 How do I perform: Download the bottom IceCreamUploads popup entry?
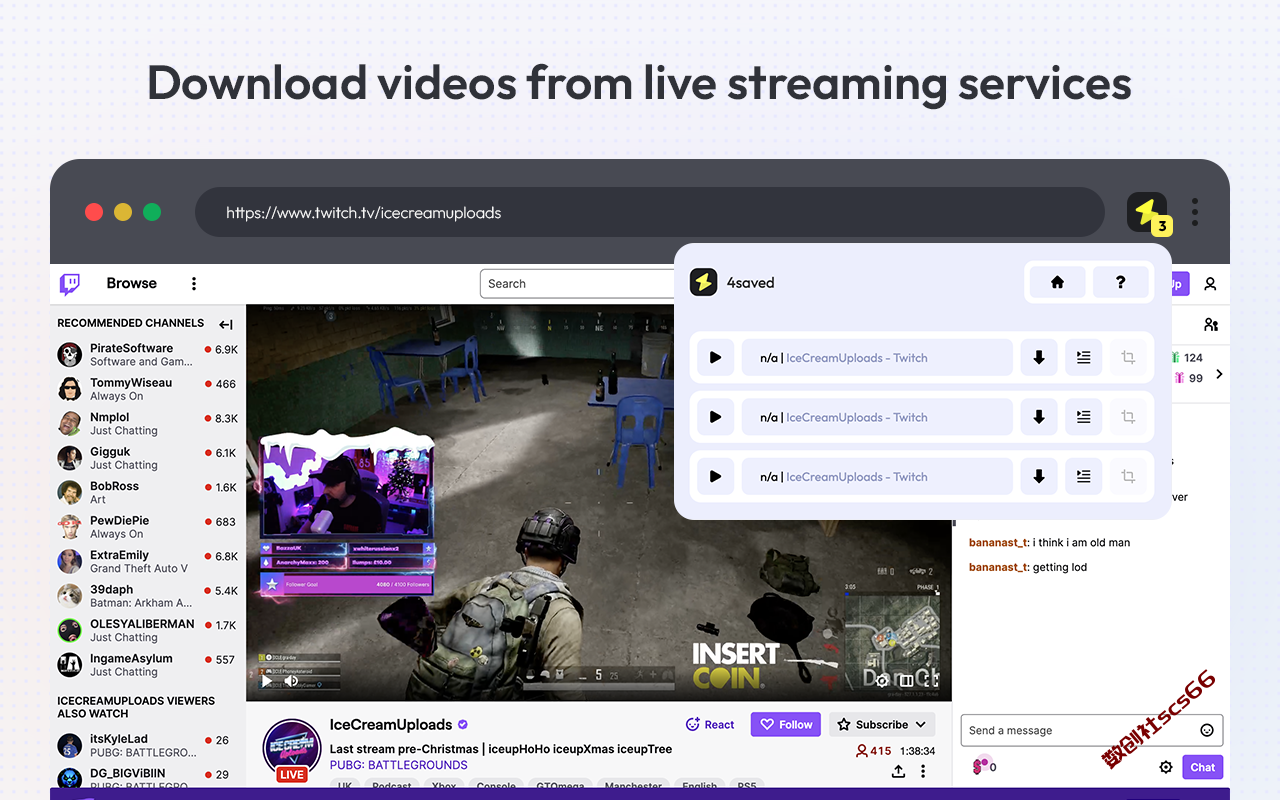[x=1039, y=477]
